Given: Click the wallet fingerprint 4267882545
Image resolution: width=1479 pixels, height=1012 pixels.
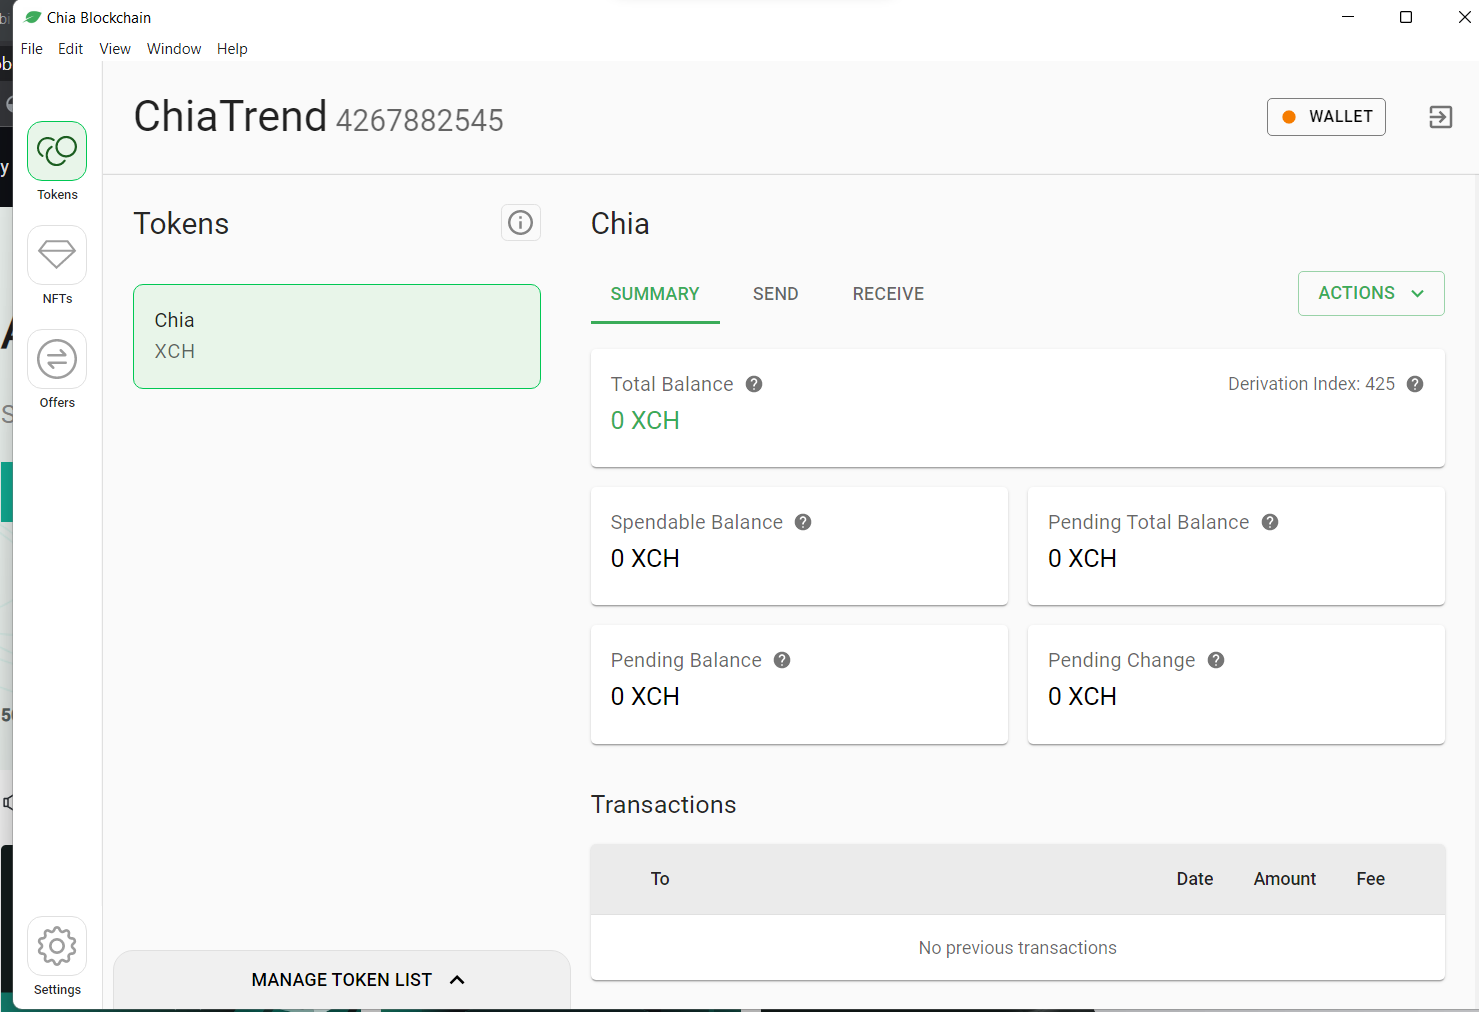Looking at the screenshot, I should click(x=420, y=121).
